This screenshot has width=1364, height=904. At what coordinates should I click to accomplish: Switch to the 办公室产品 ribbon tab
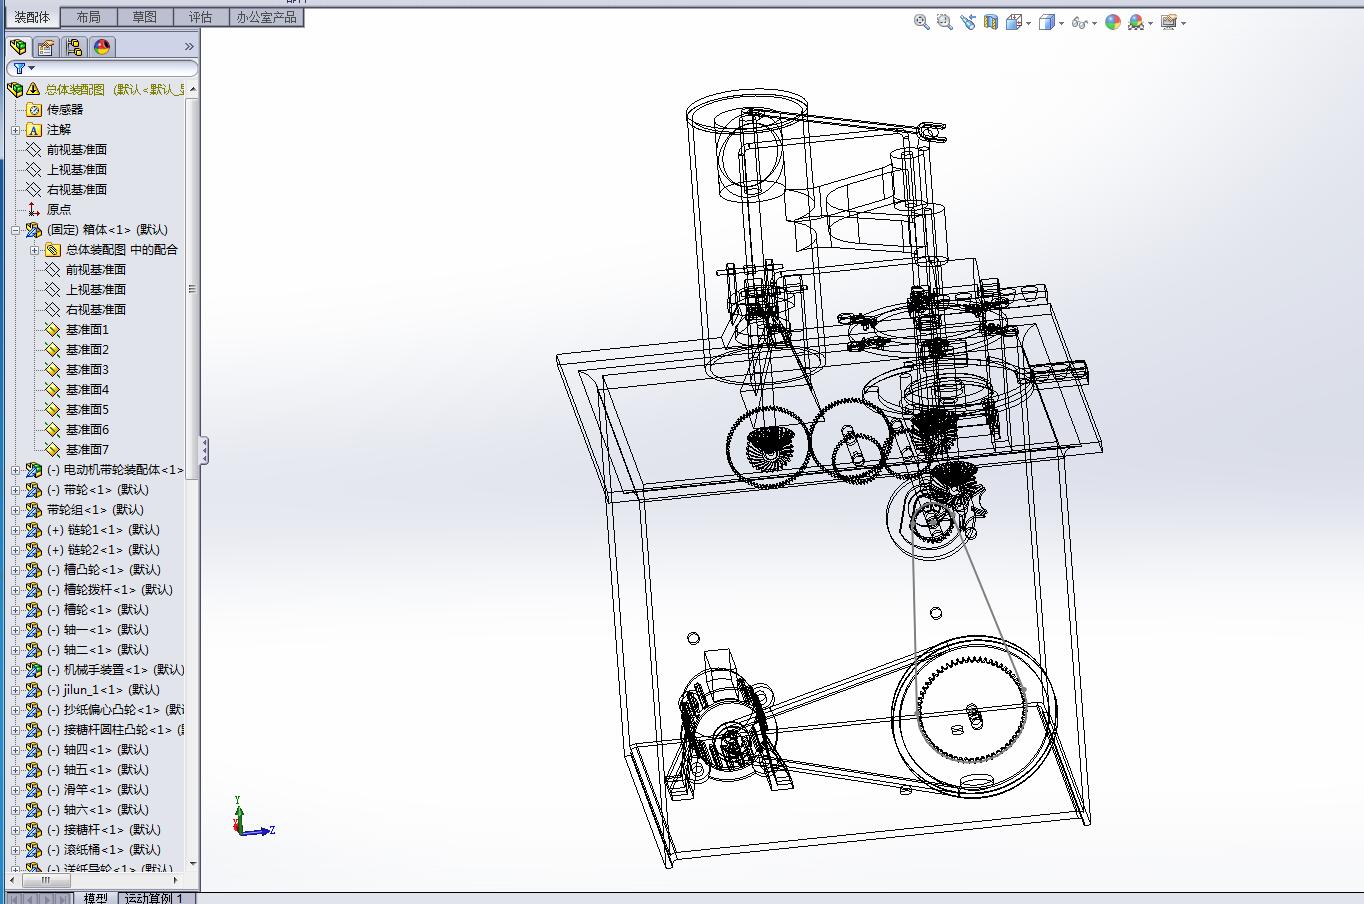tap(266, 17)
